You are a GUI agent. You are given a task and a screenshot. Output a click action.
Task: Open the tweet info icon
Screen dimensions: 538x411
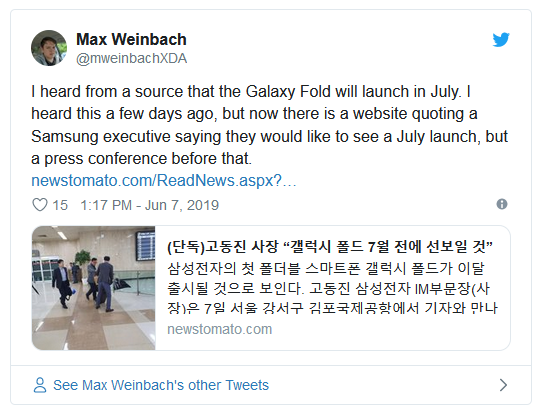click(x=502, y=204)
